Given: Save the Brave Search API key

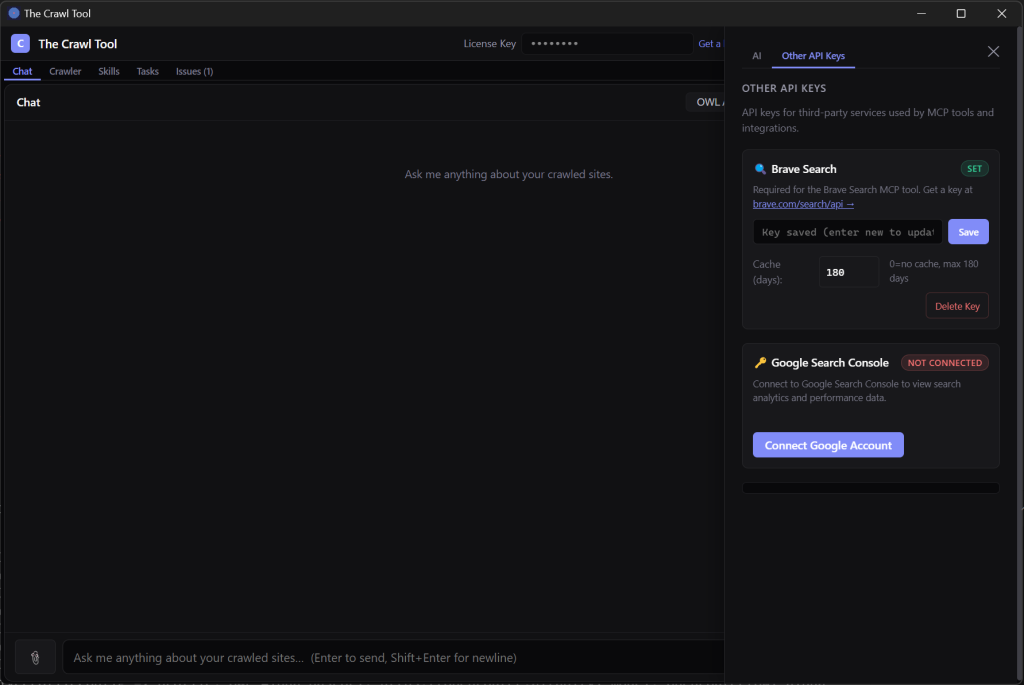Looking at the screenshot, I should coord(968,232).
